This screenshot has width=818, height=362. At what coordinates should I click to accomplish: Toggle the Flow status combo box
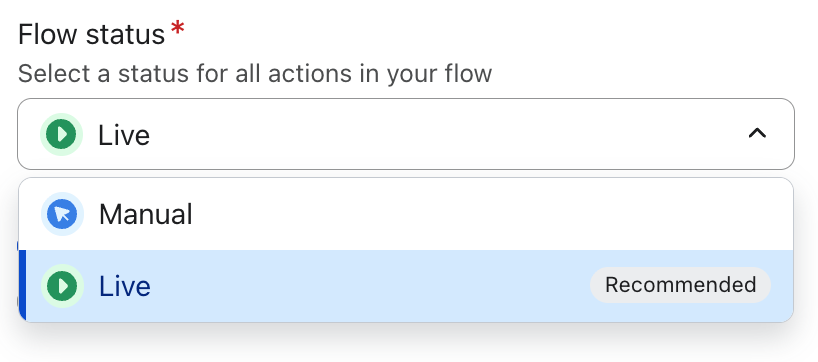[x=406, y=134]
